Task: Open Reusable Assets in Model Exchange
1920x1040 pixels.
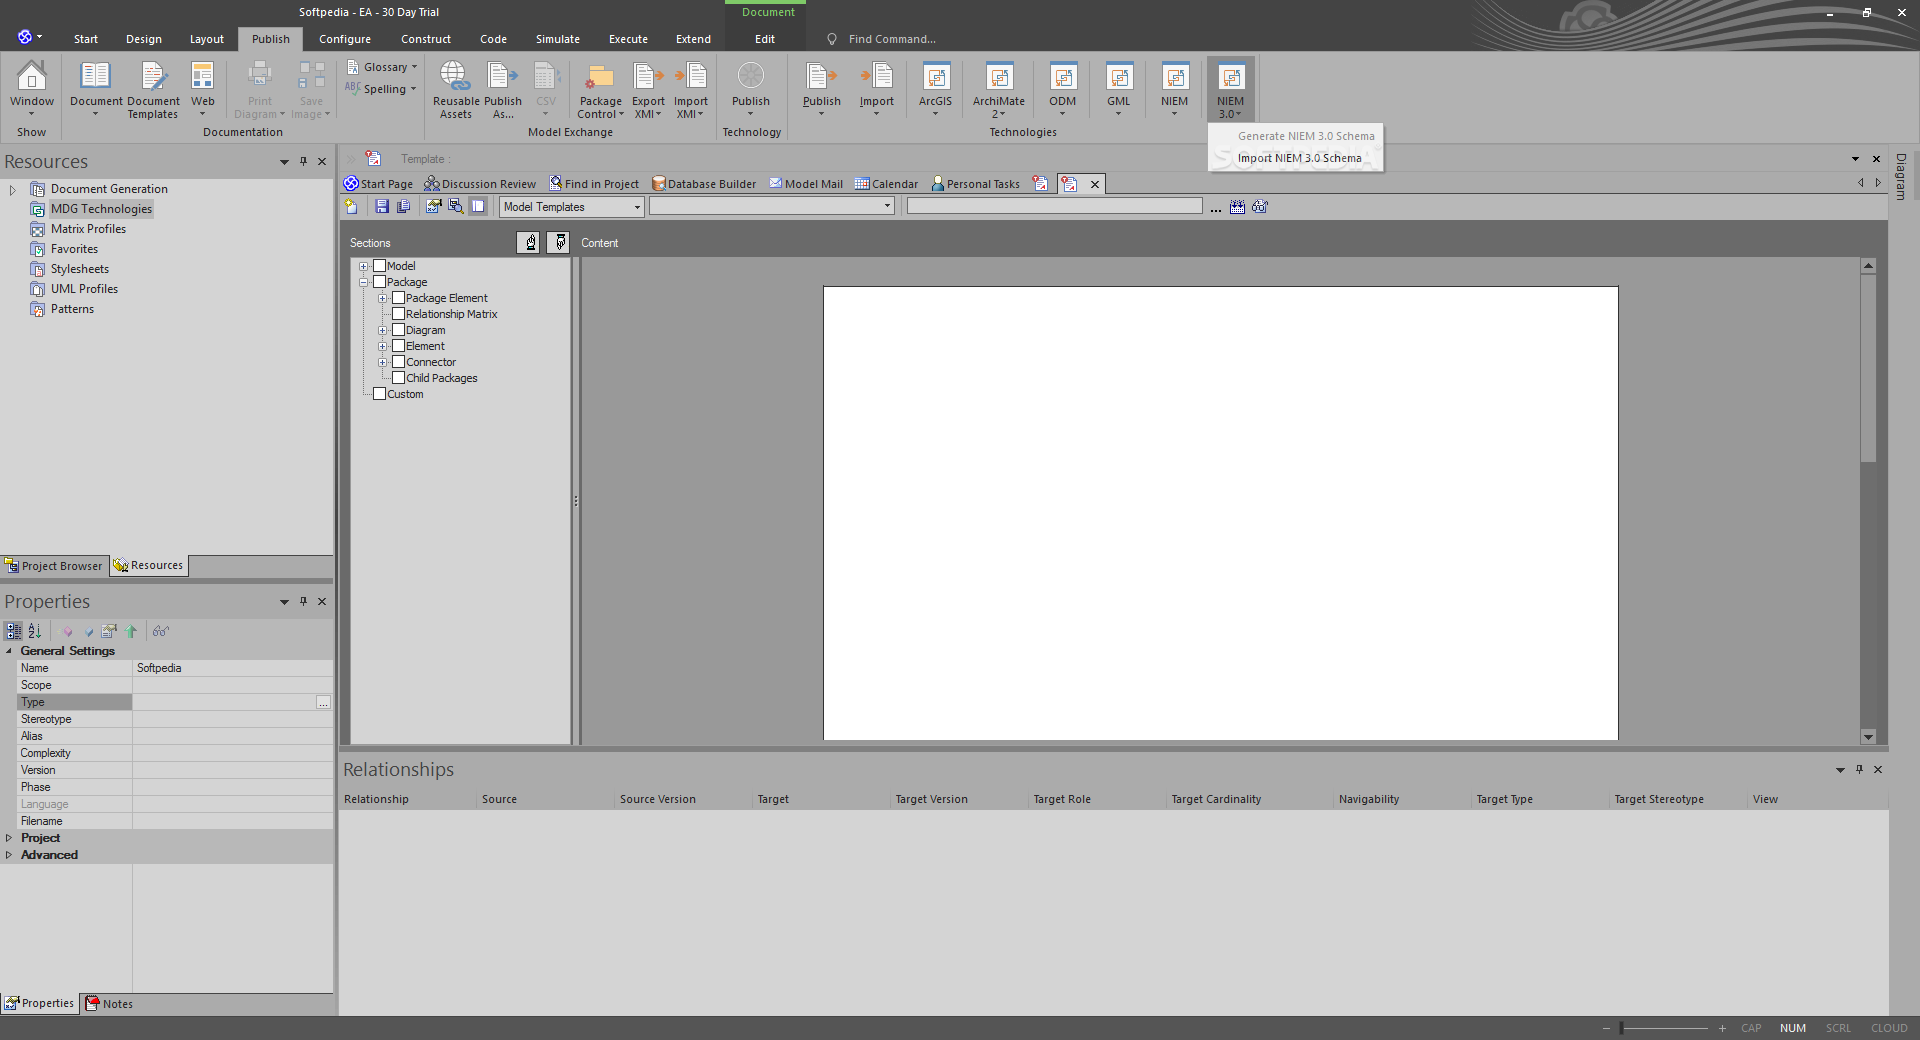Action: click(x=456, y=88)
